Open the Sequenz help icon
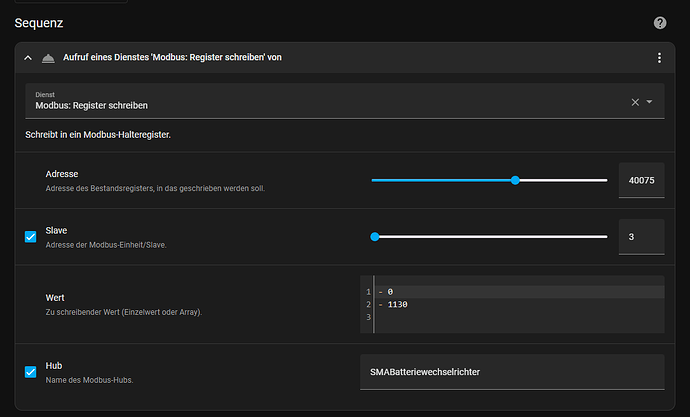Viewport: 690px width, 417px height. [x=660, y=23]
